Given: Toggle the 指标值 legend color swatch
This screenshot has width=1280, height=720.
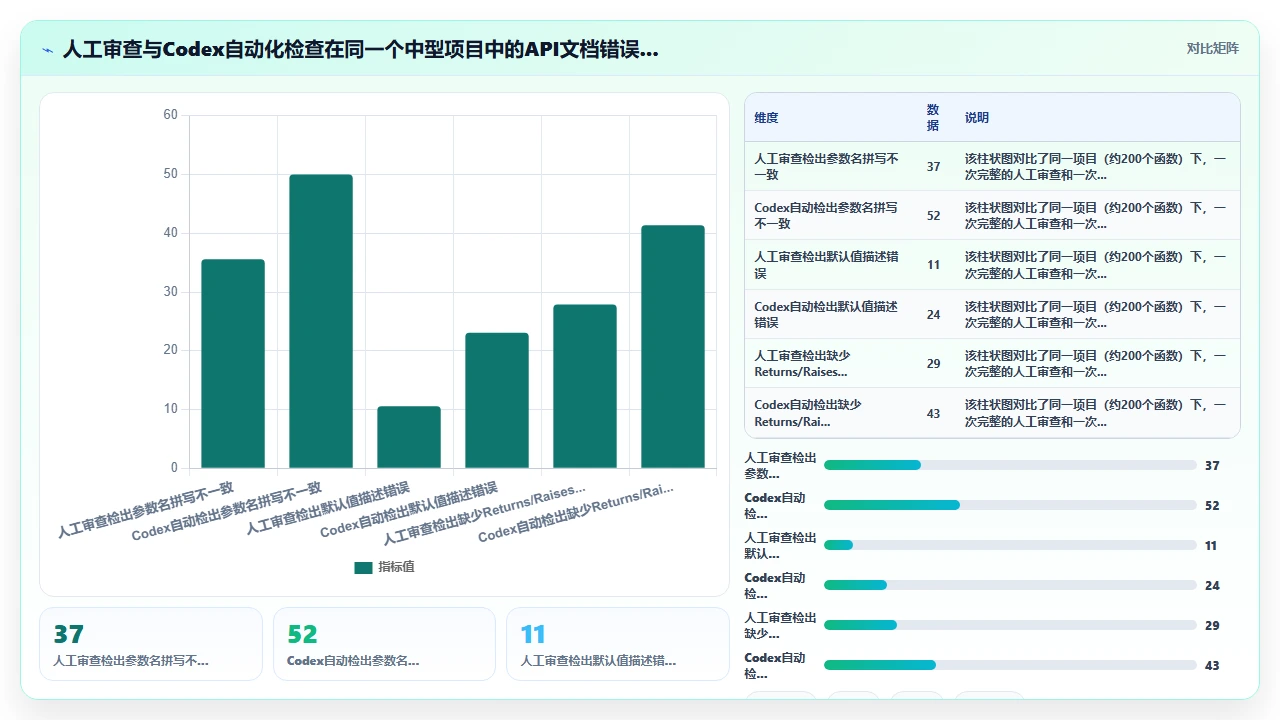Looking at the screenshot, I should [x=363, y=567].
